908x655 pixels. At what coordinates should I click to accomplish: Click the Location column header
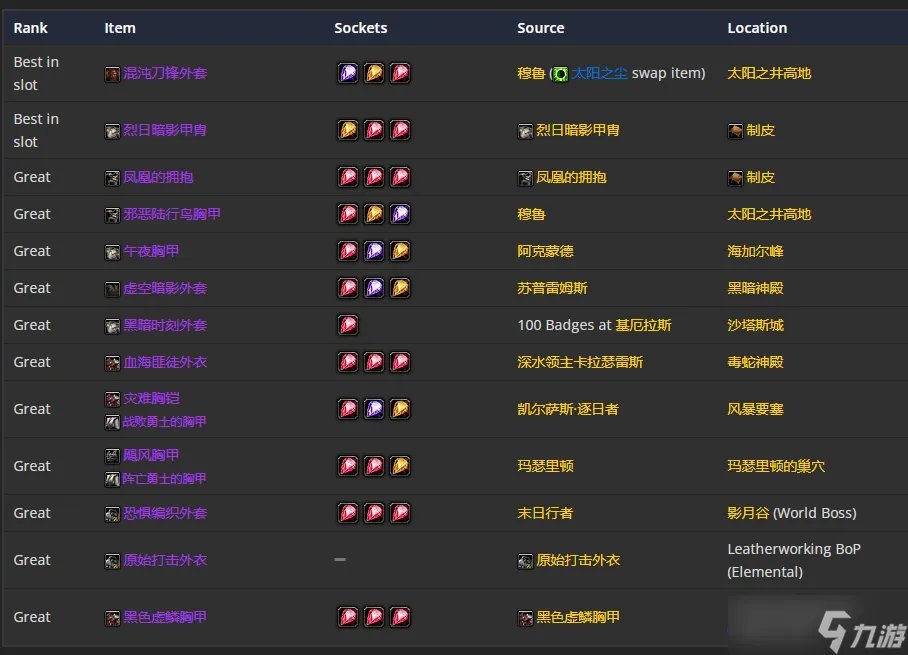tap(756, 28)
